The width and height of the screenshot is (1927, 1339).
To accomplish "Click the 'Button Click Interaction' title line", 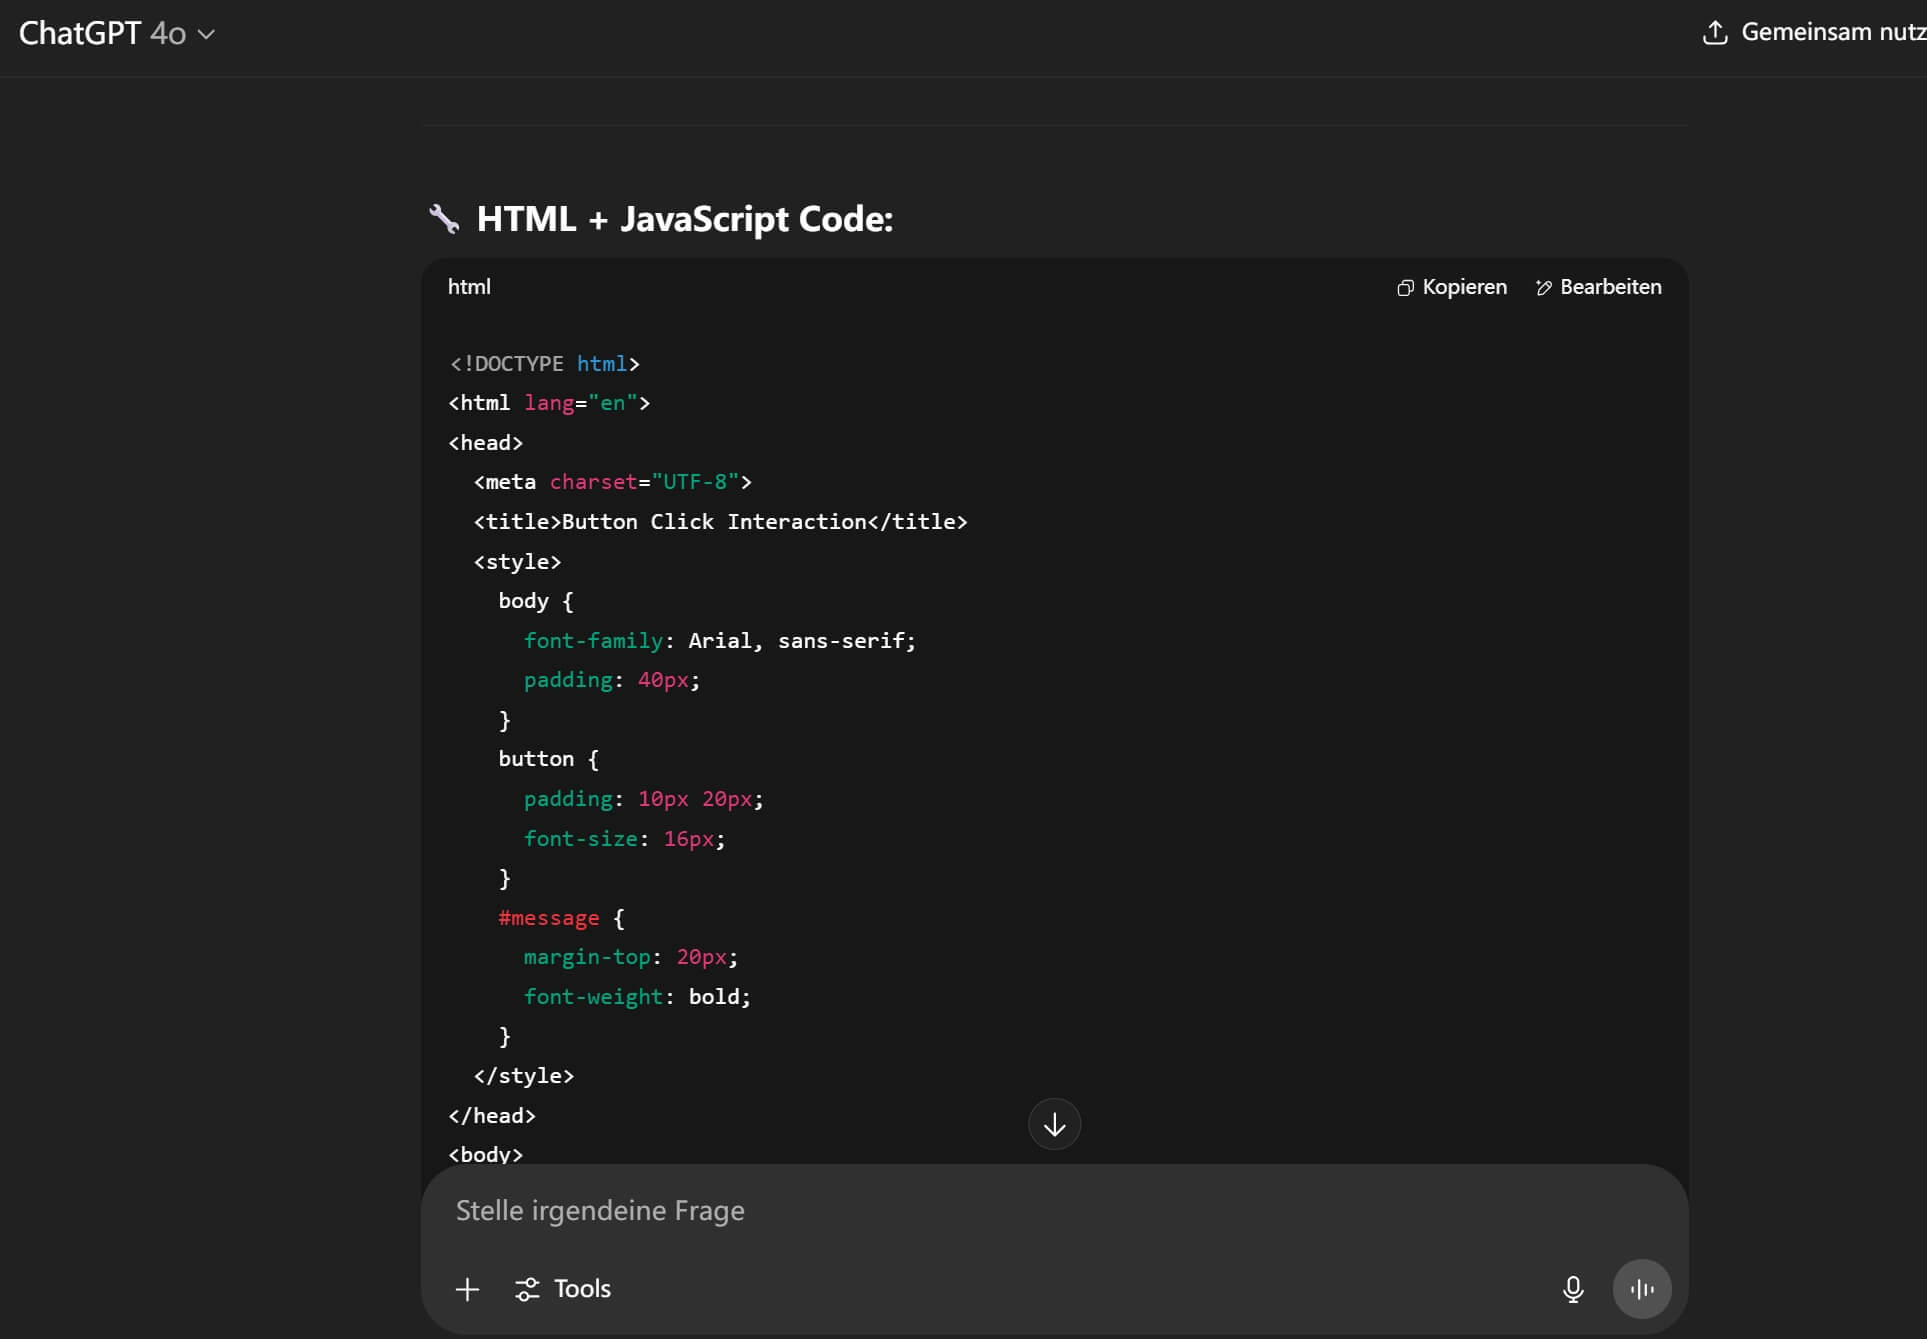I will [720, 522].
